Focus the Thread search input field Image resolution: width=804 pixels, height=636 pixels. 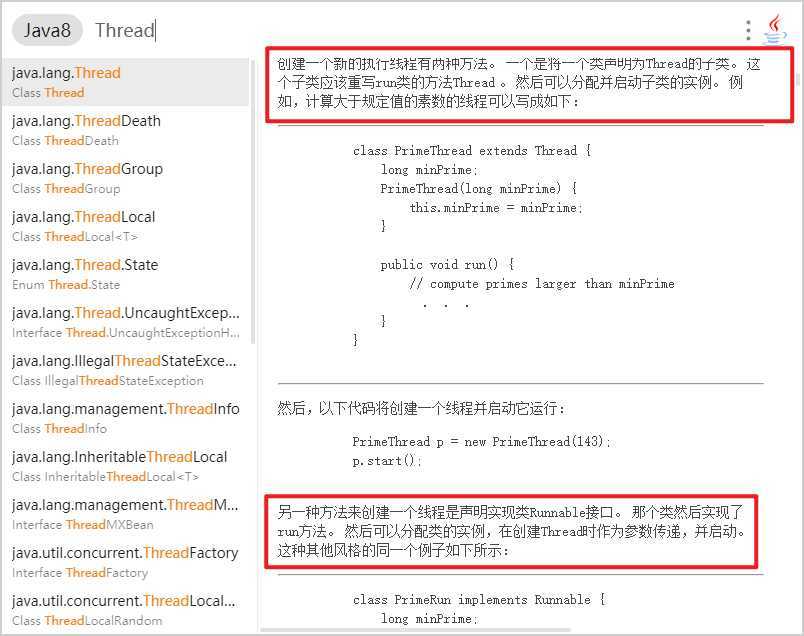[x=126, y=30]
